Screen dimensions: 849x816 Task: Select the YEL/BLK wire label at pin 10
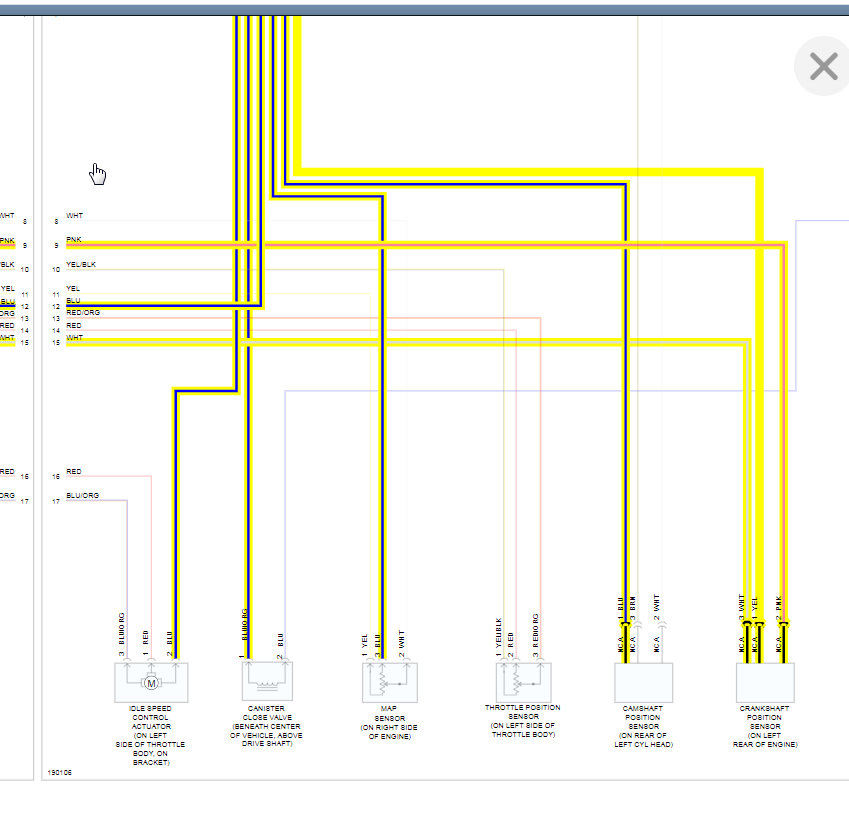click(x=81, y=264)
